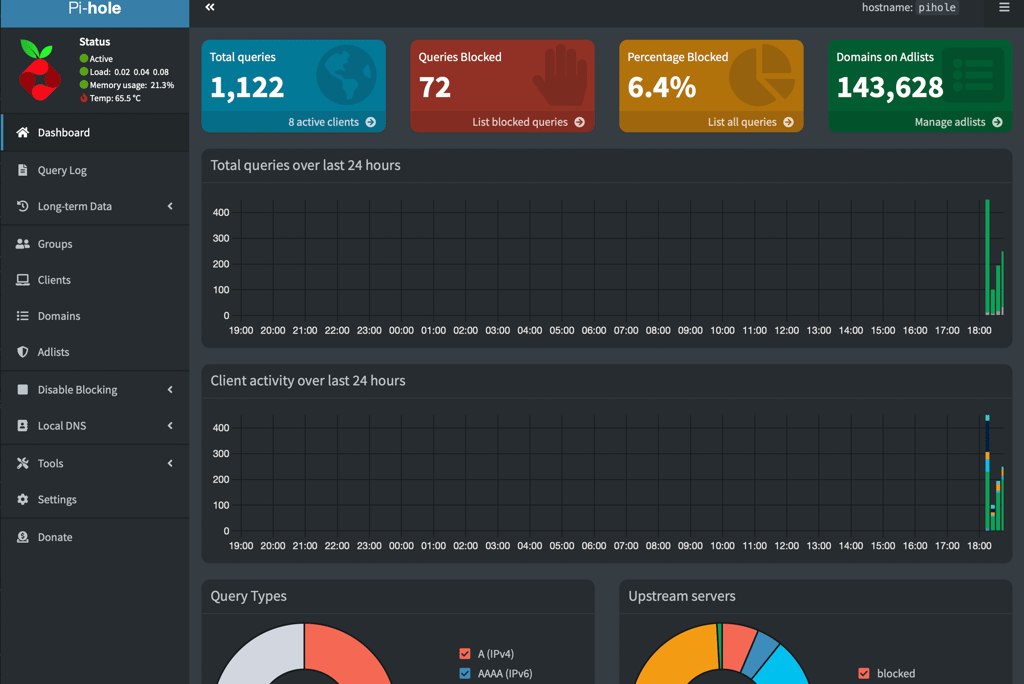Screen dimensions: 1024x684
Task: Click the Clients laptop icon
Action: [x=23, y=280]
